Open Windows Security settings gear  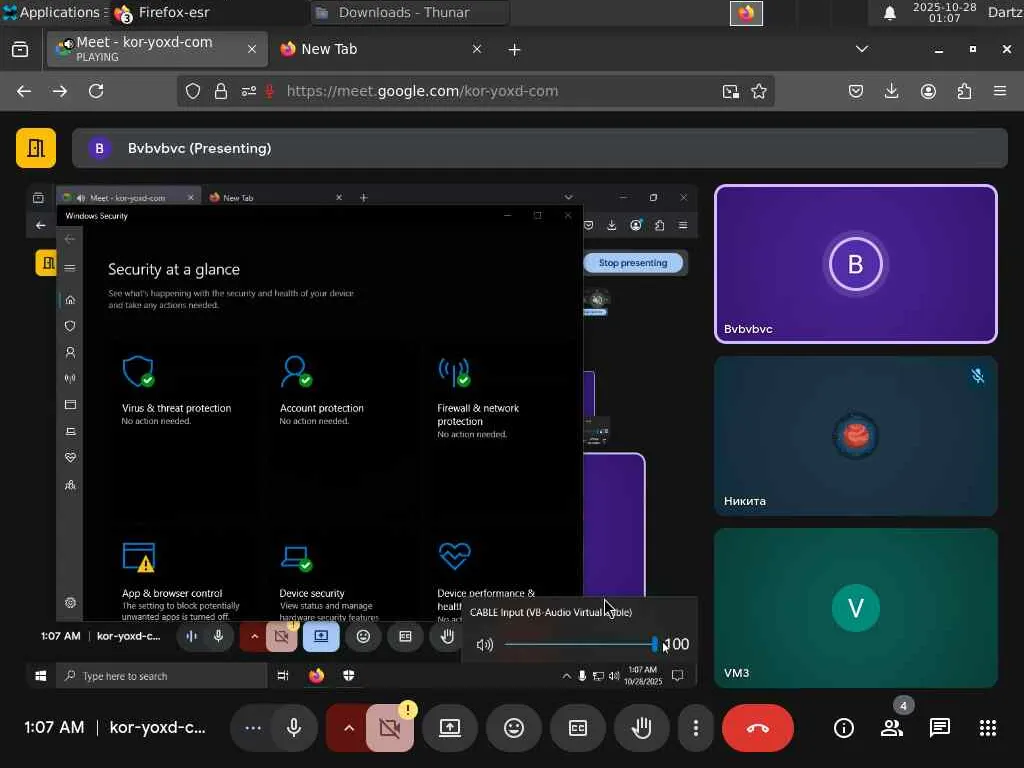(x=71, y=603)
